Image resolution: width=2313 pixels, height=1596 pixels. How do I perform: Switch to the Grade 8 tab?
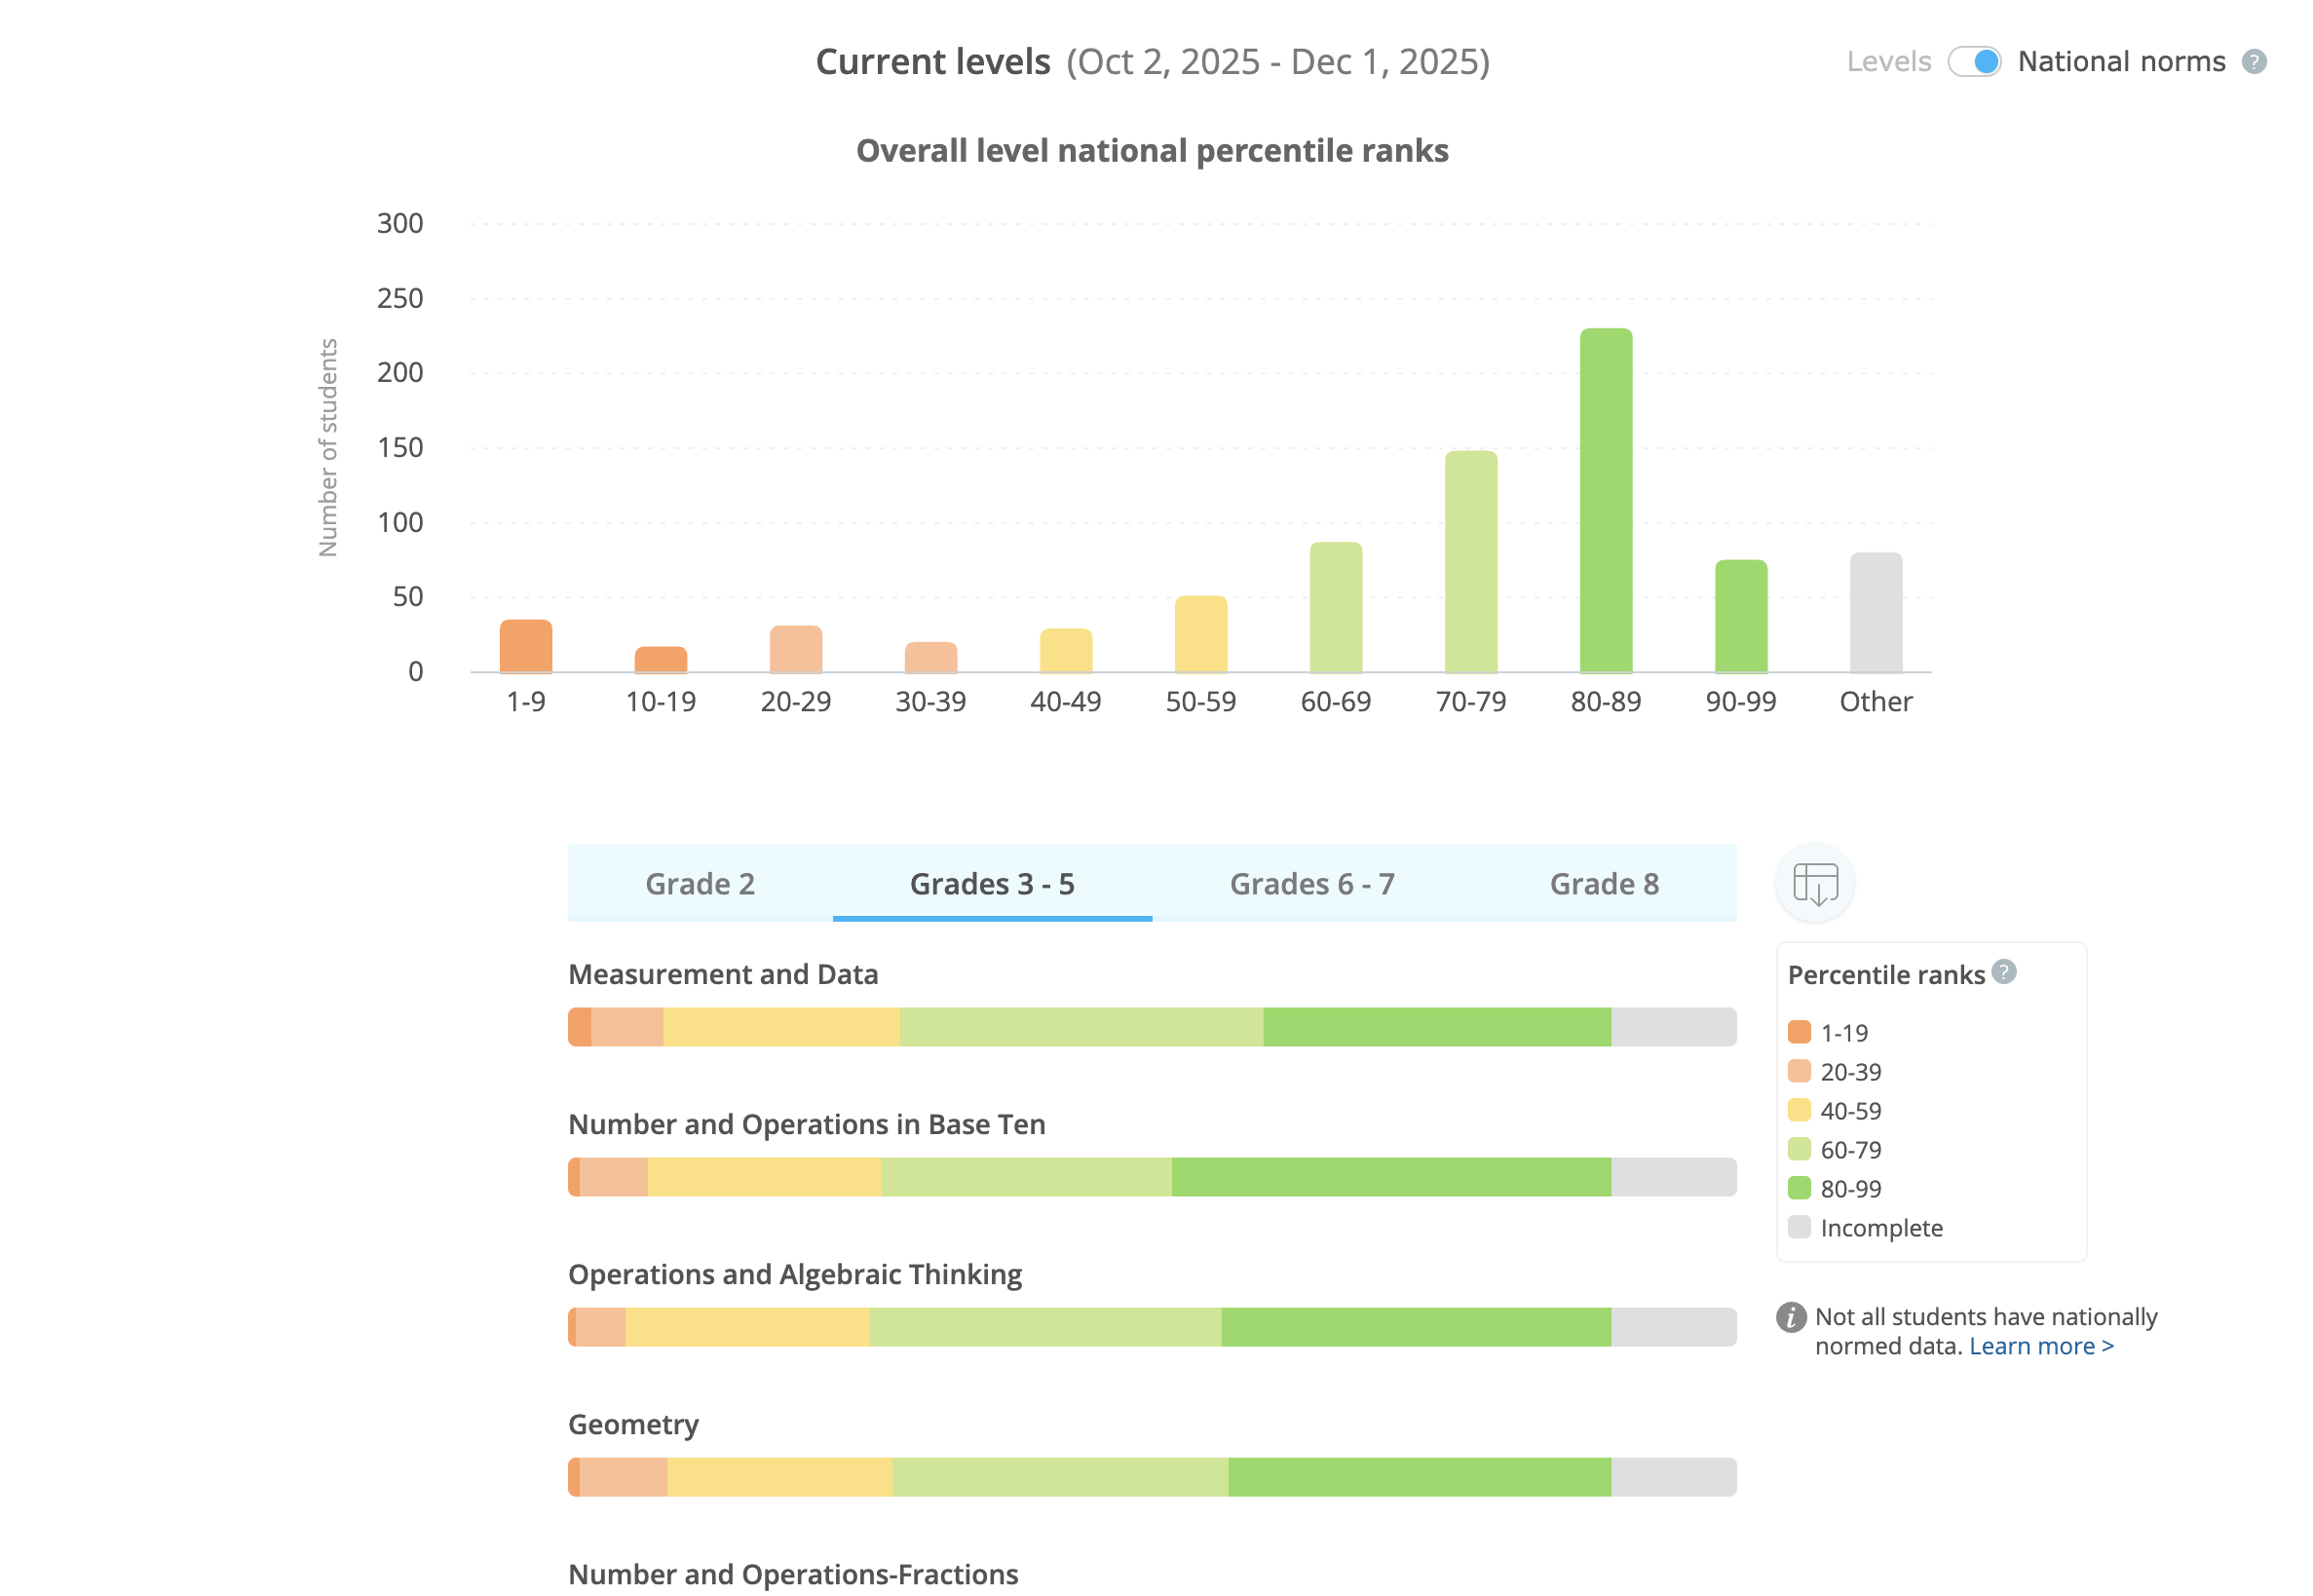coord(1604,884)
